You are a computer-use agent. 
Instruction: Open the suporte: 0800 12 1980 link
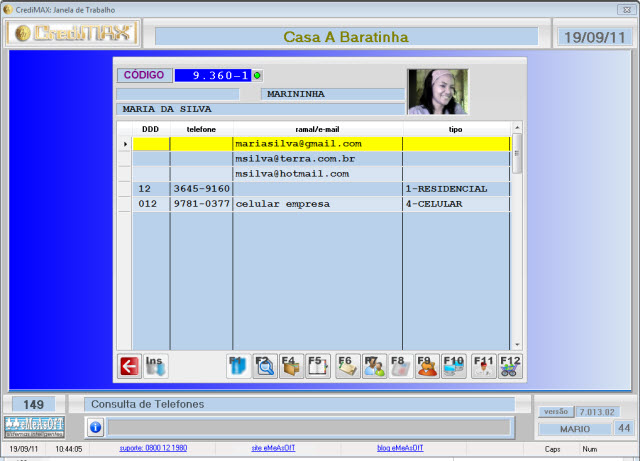[153, 449]
